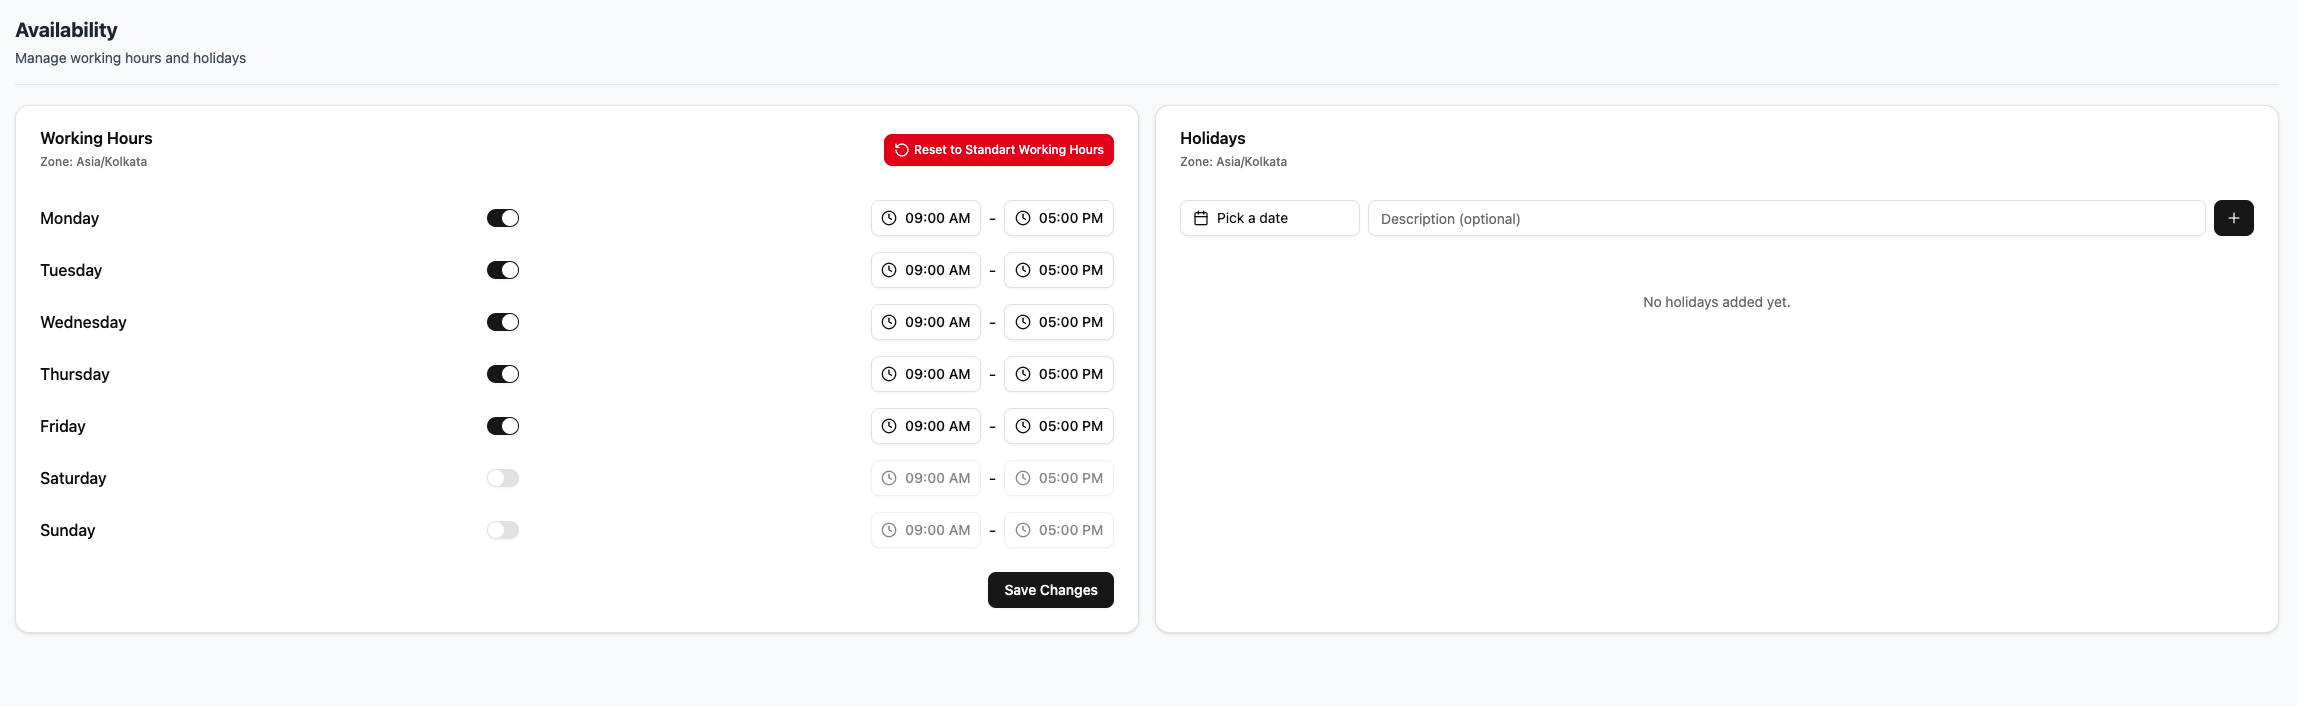The image size is (2297, 707).
Task: Click the plus icon to add holiday
Action: point(2233,218)
